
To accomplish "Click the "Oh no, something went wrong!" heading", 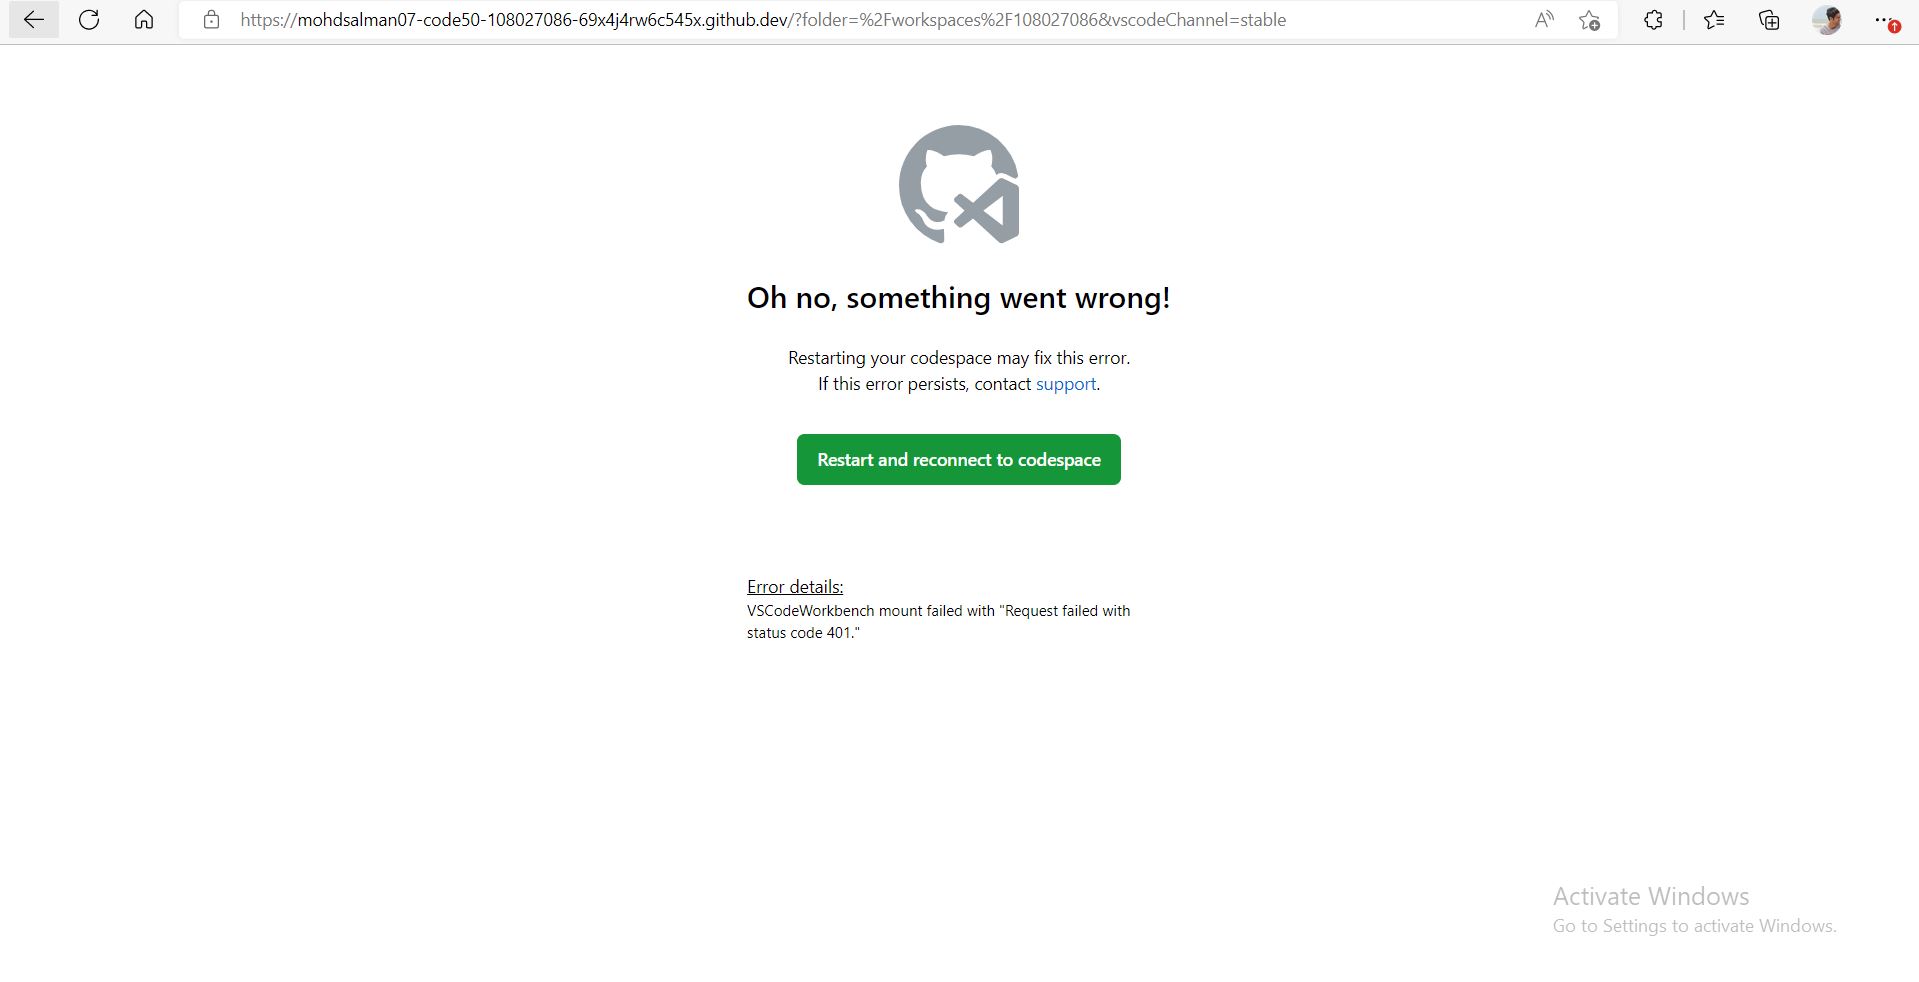I will pos(958,298).
